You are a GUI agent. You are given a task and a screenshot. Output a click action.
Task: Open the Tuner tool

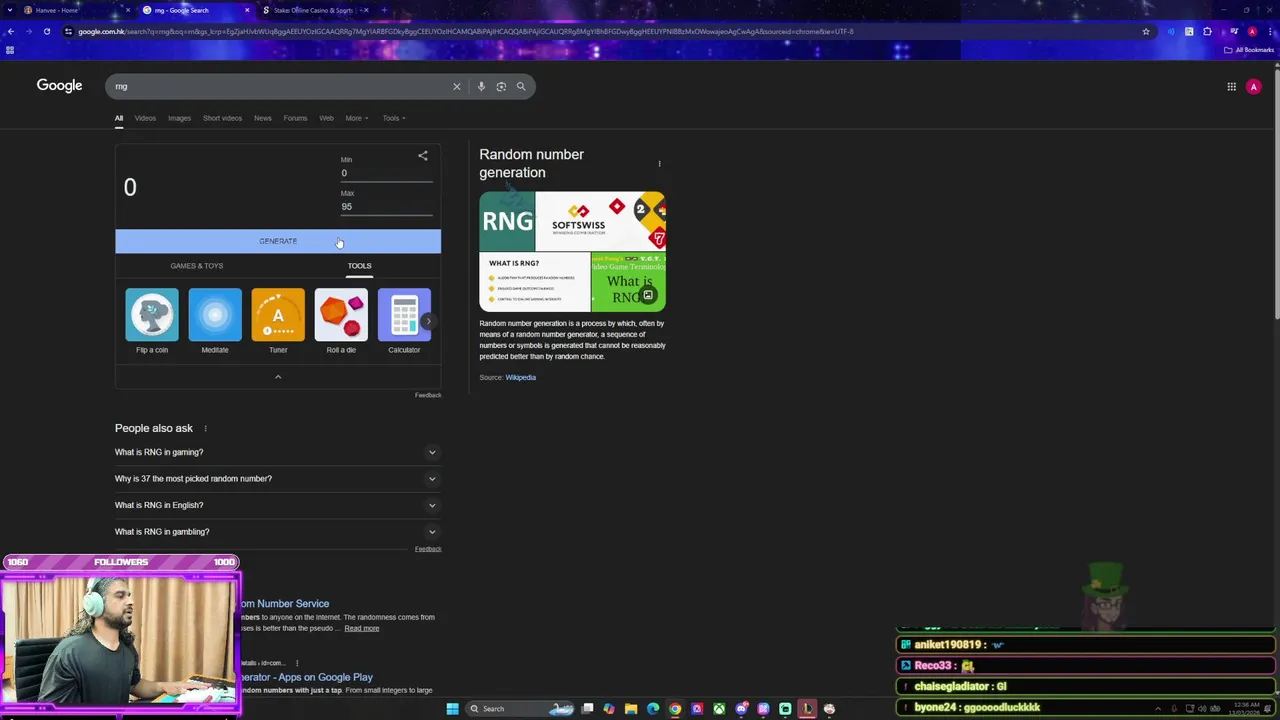[x=278, y=321]
